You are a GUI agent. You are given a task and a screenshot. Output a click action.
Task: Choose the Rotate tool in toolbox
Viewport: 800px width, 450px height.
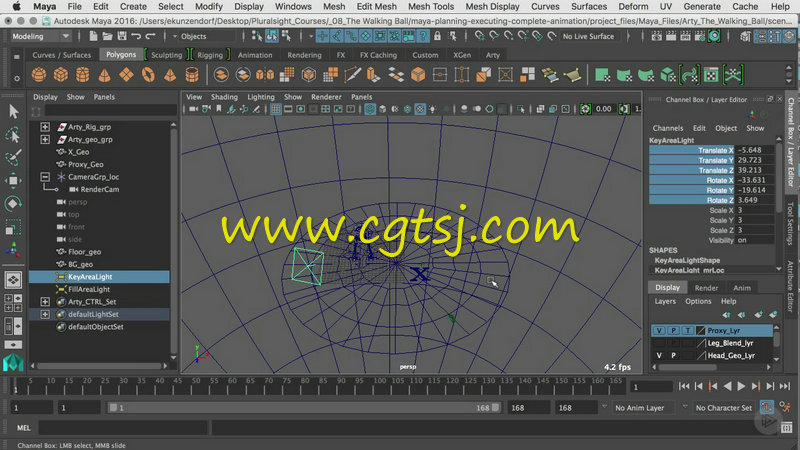(x=13, y=204)
